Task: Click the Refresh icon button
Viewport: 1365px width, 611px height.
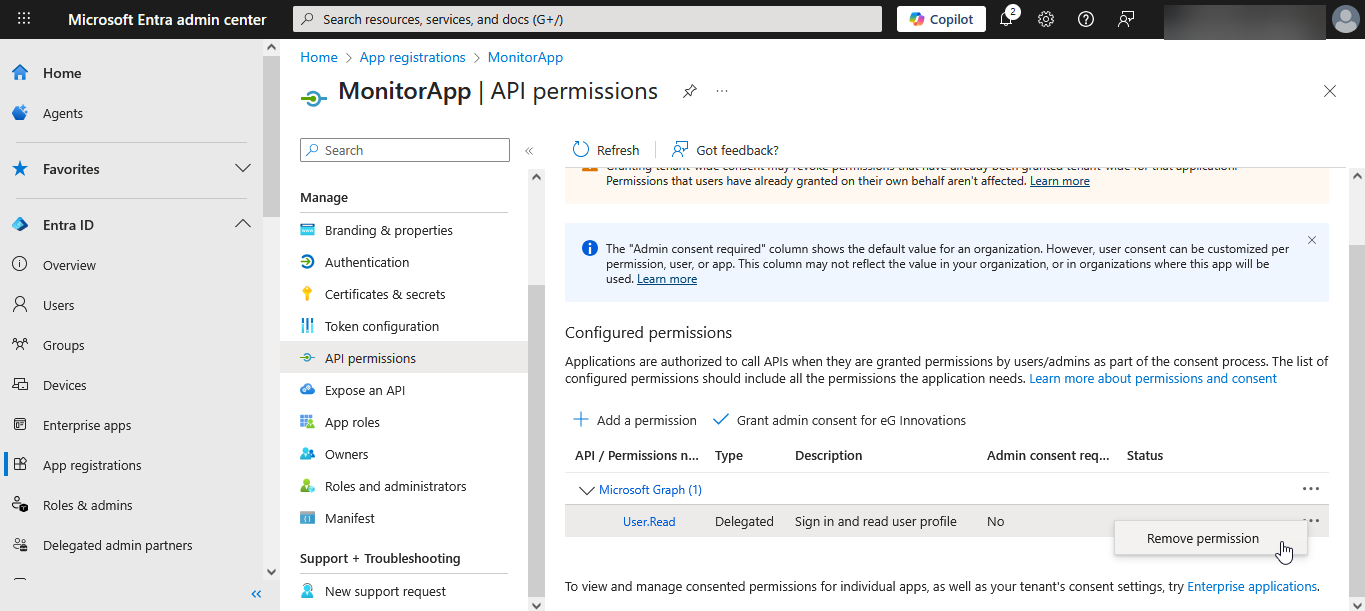Action: 581,150
